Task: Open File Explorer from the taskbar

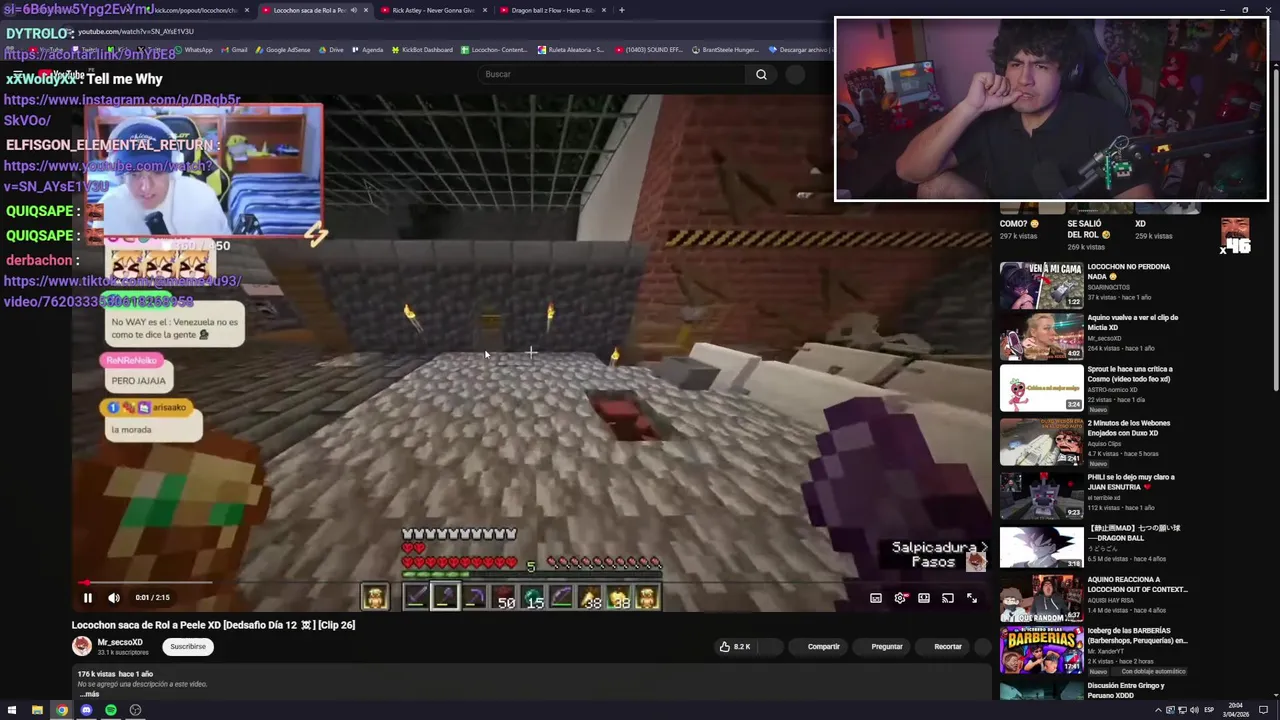Action: coord(37,711)
